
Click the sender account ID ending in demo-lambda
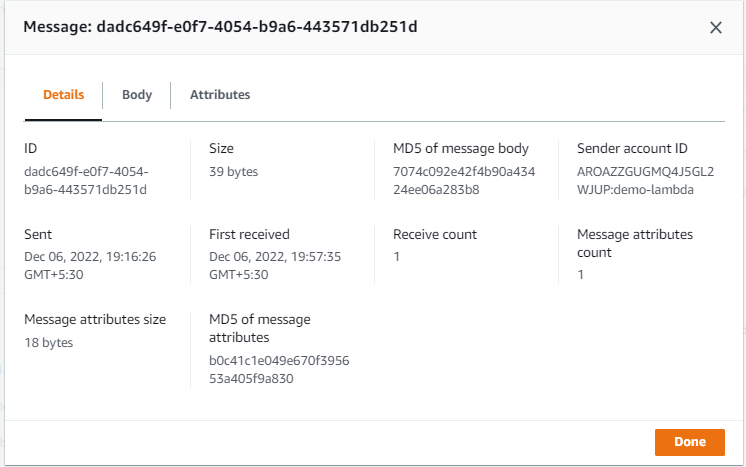(x=645, y=180)
